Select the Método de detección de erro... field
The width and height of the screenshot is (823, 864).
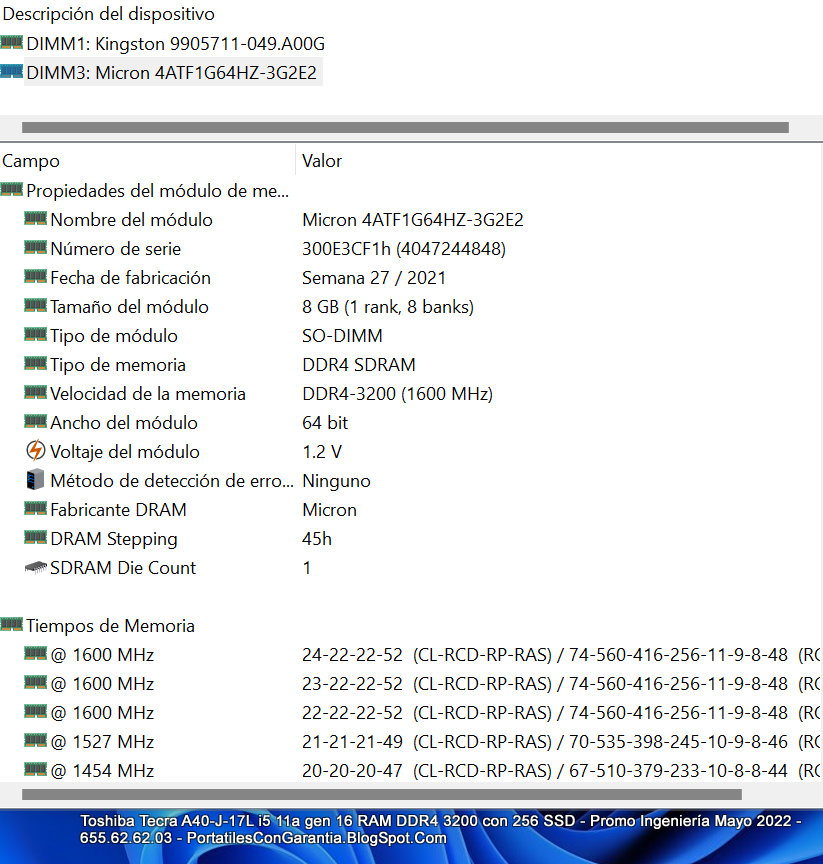point(171,481)
